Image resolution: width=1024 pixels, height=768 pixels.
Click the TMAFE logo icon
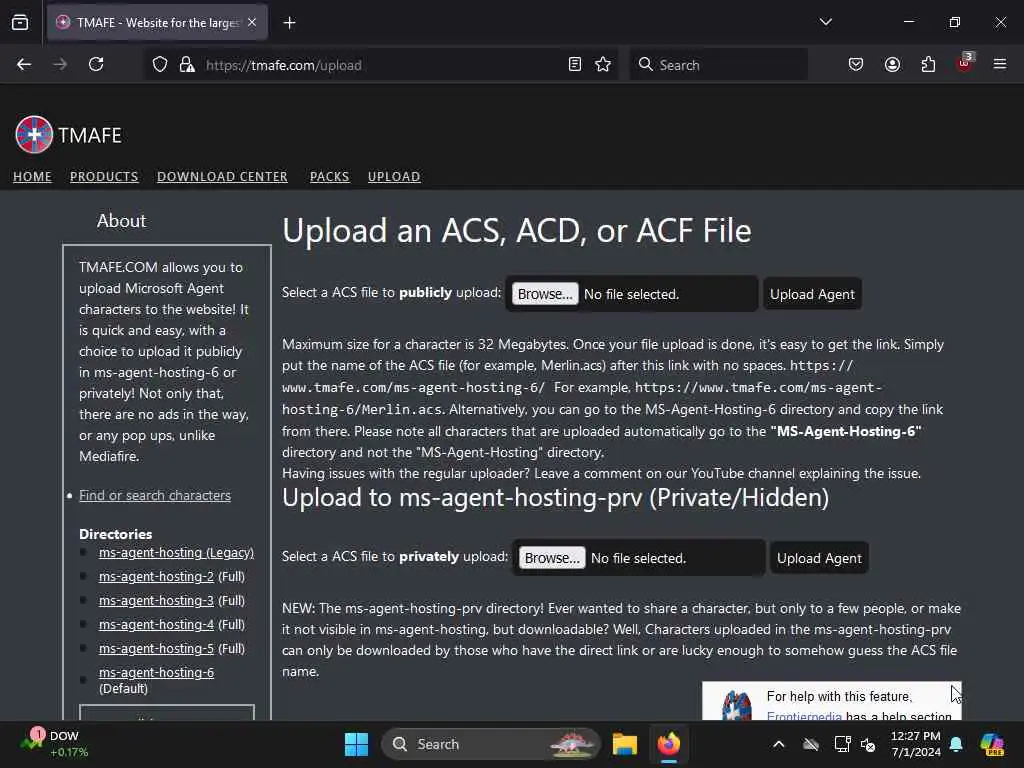coord(34,135)
